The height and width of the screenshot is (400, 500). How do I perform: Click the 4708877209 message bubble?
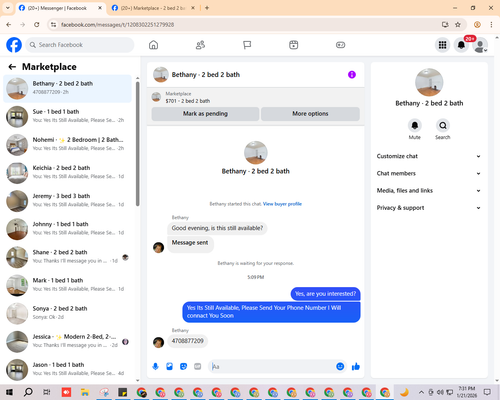[x=187, y=341]
